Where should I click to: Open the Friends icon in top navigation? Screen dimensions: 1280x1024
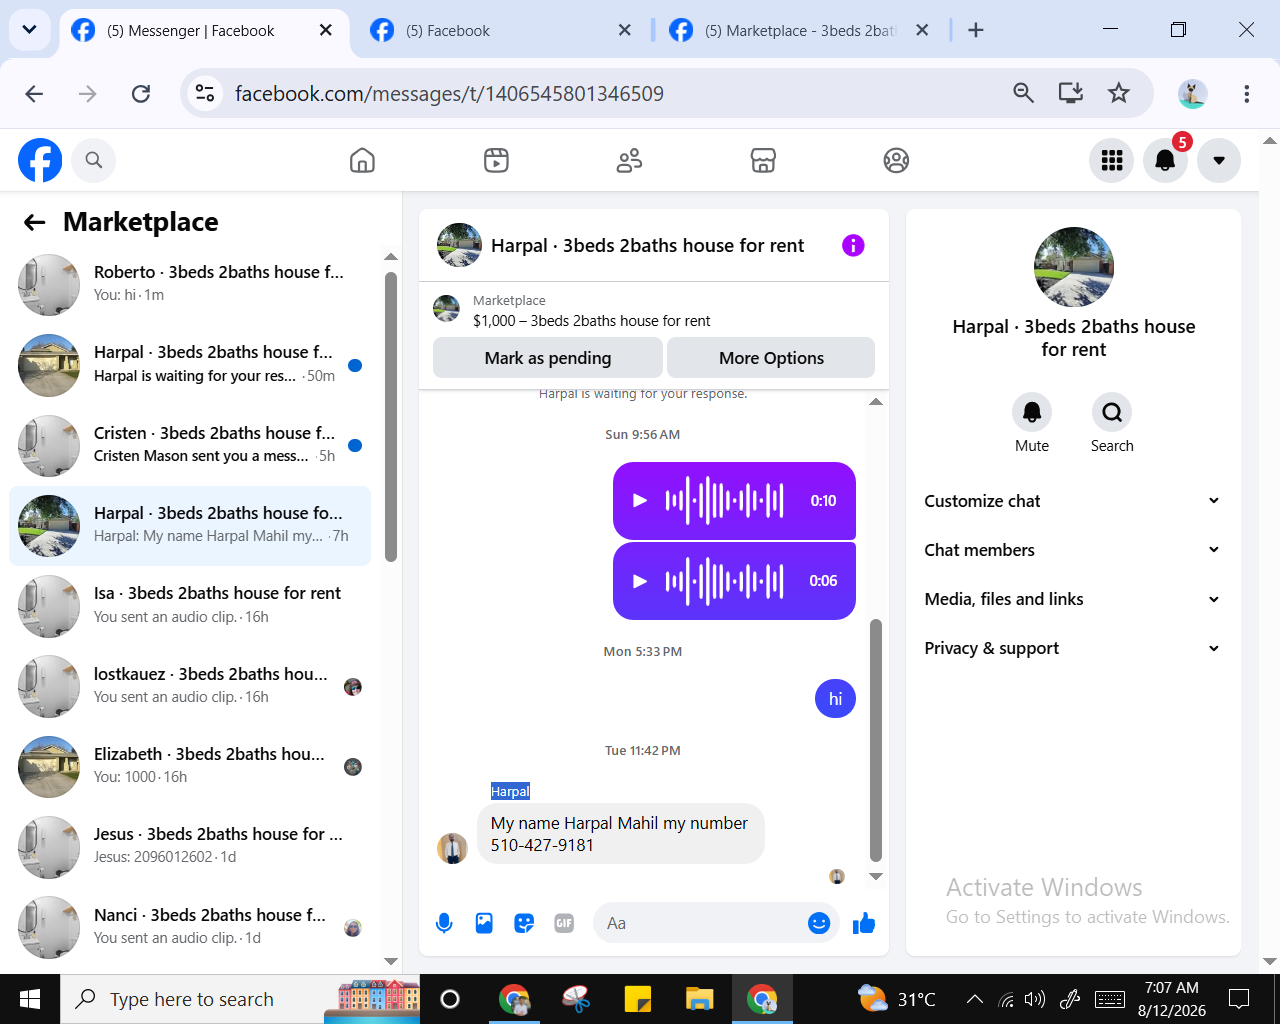pos(629,160)
